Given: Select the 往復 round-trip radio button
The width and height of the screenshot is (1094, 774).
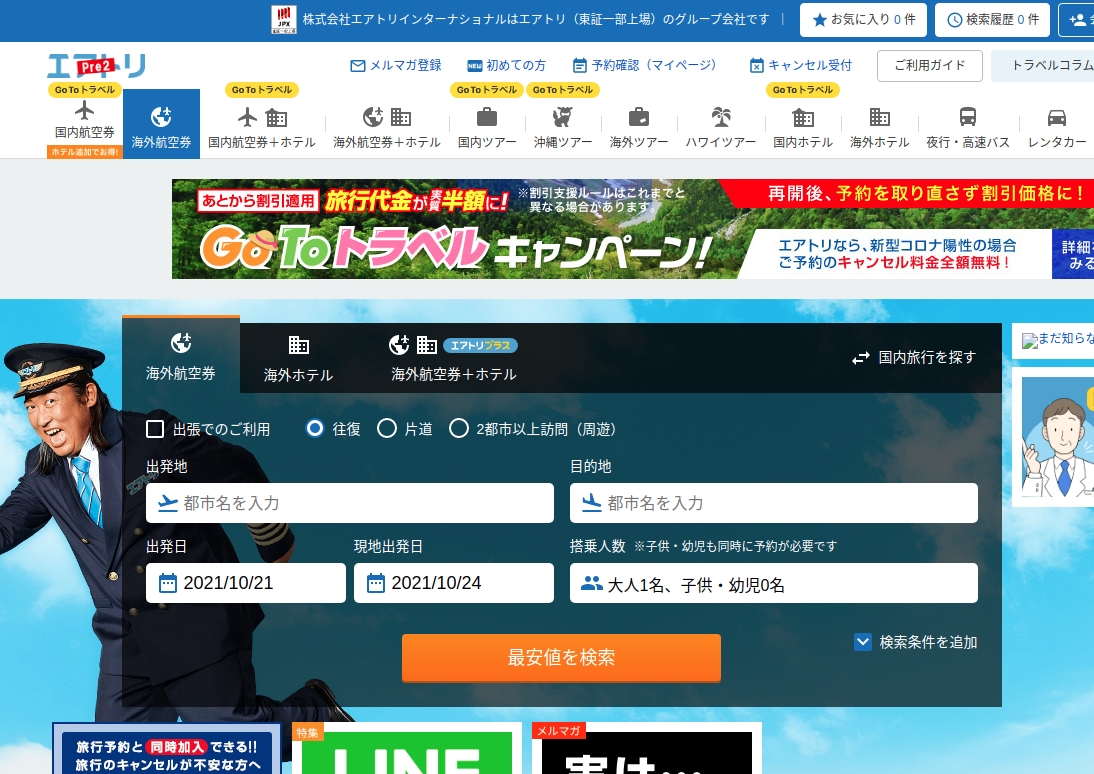Looking at the screenshot, I should pyautogui.click(x=315, y=429).
